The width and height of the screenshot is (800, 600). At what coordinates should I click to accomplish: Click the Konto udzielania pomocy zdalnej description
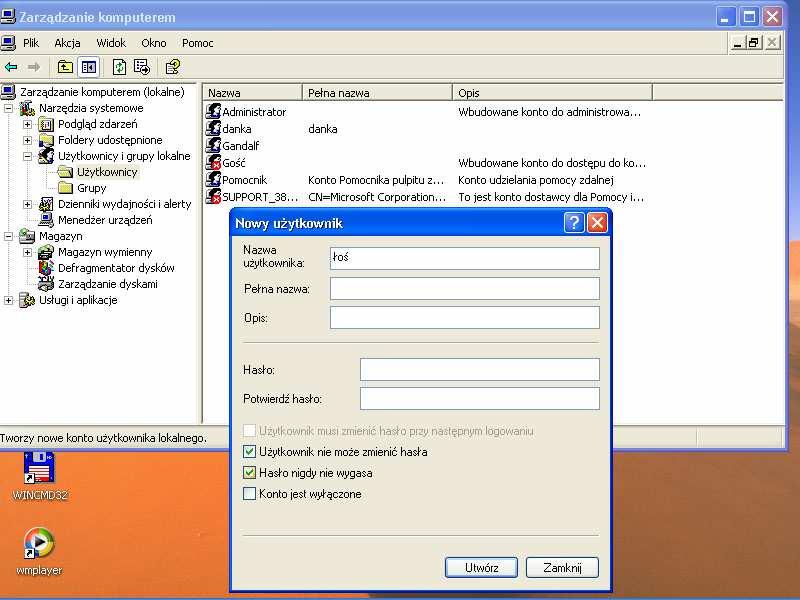(x=536, y=180)
